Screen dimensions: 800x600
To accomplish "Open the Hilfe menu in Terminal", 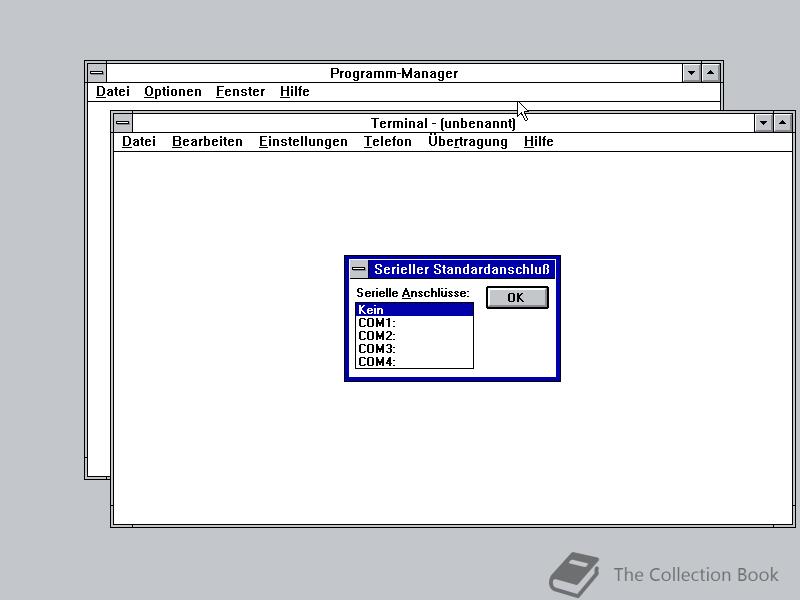I will click(x=538, y=141).
